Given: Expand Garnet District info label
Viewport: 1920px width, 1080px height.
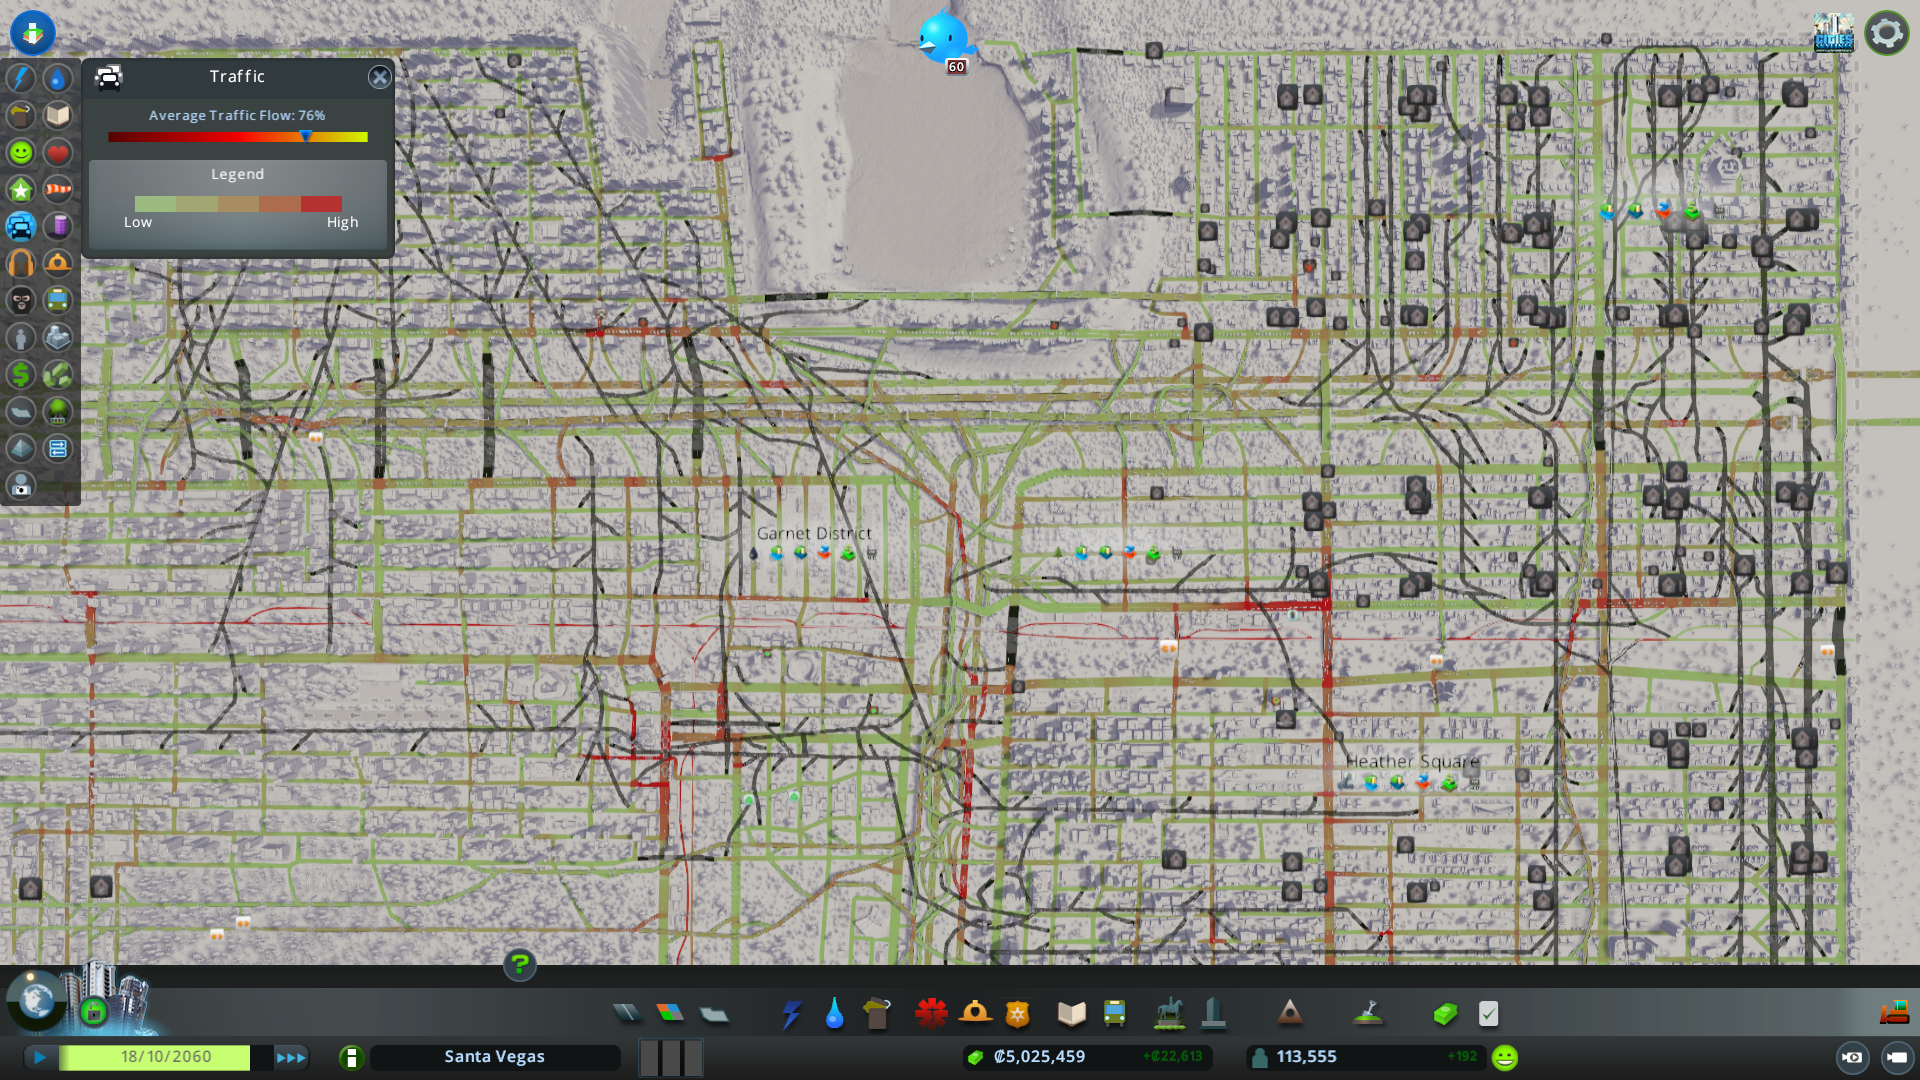Looking at the screenshot, I should point(814,534).
